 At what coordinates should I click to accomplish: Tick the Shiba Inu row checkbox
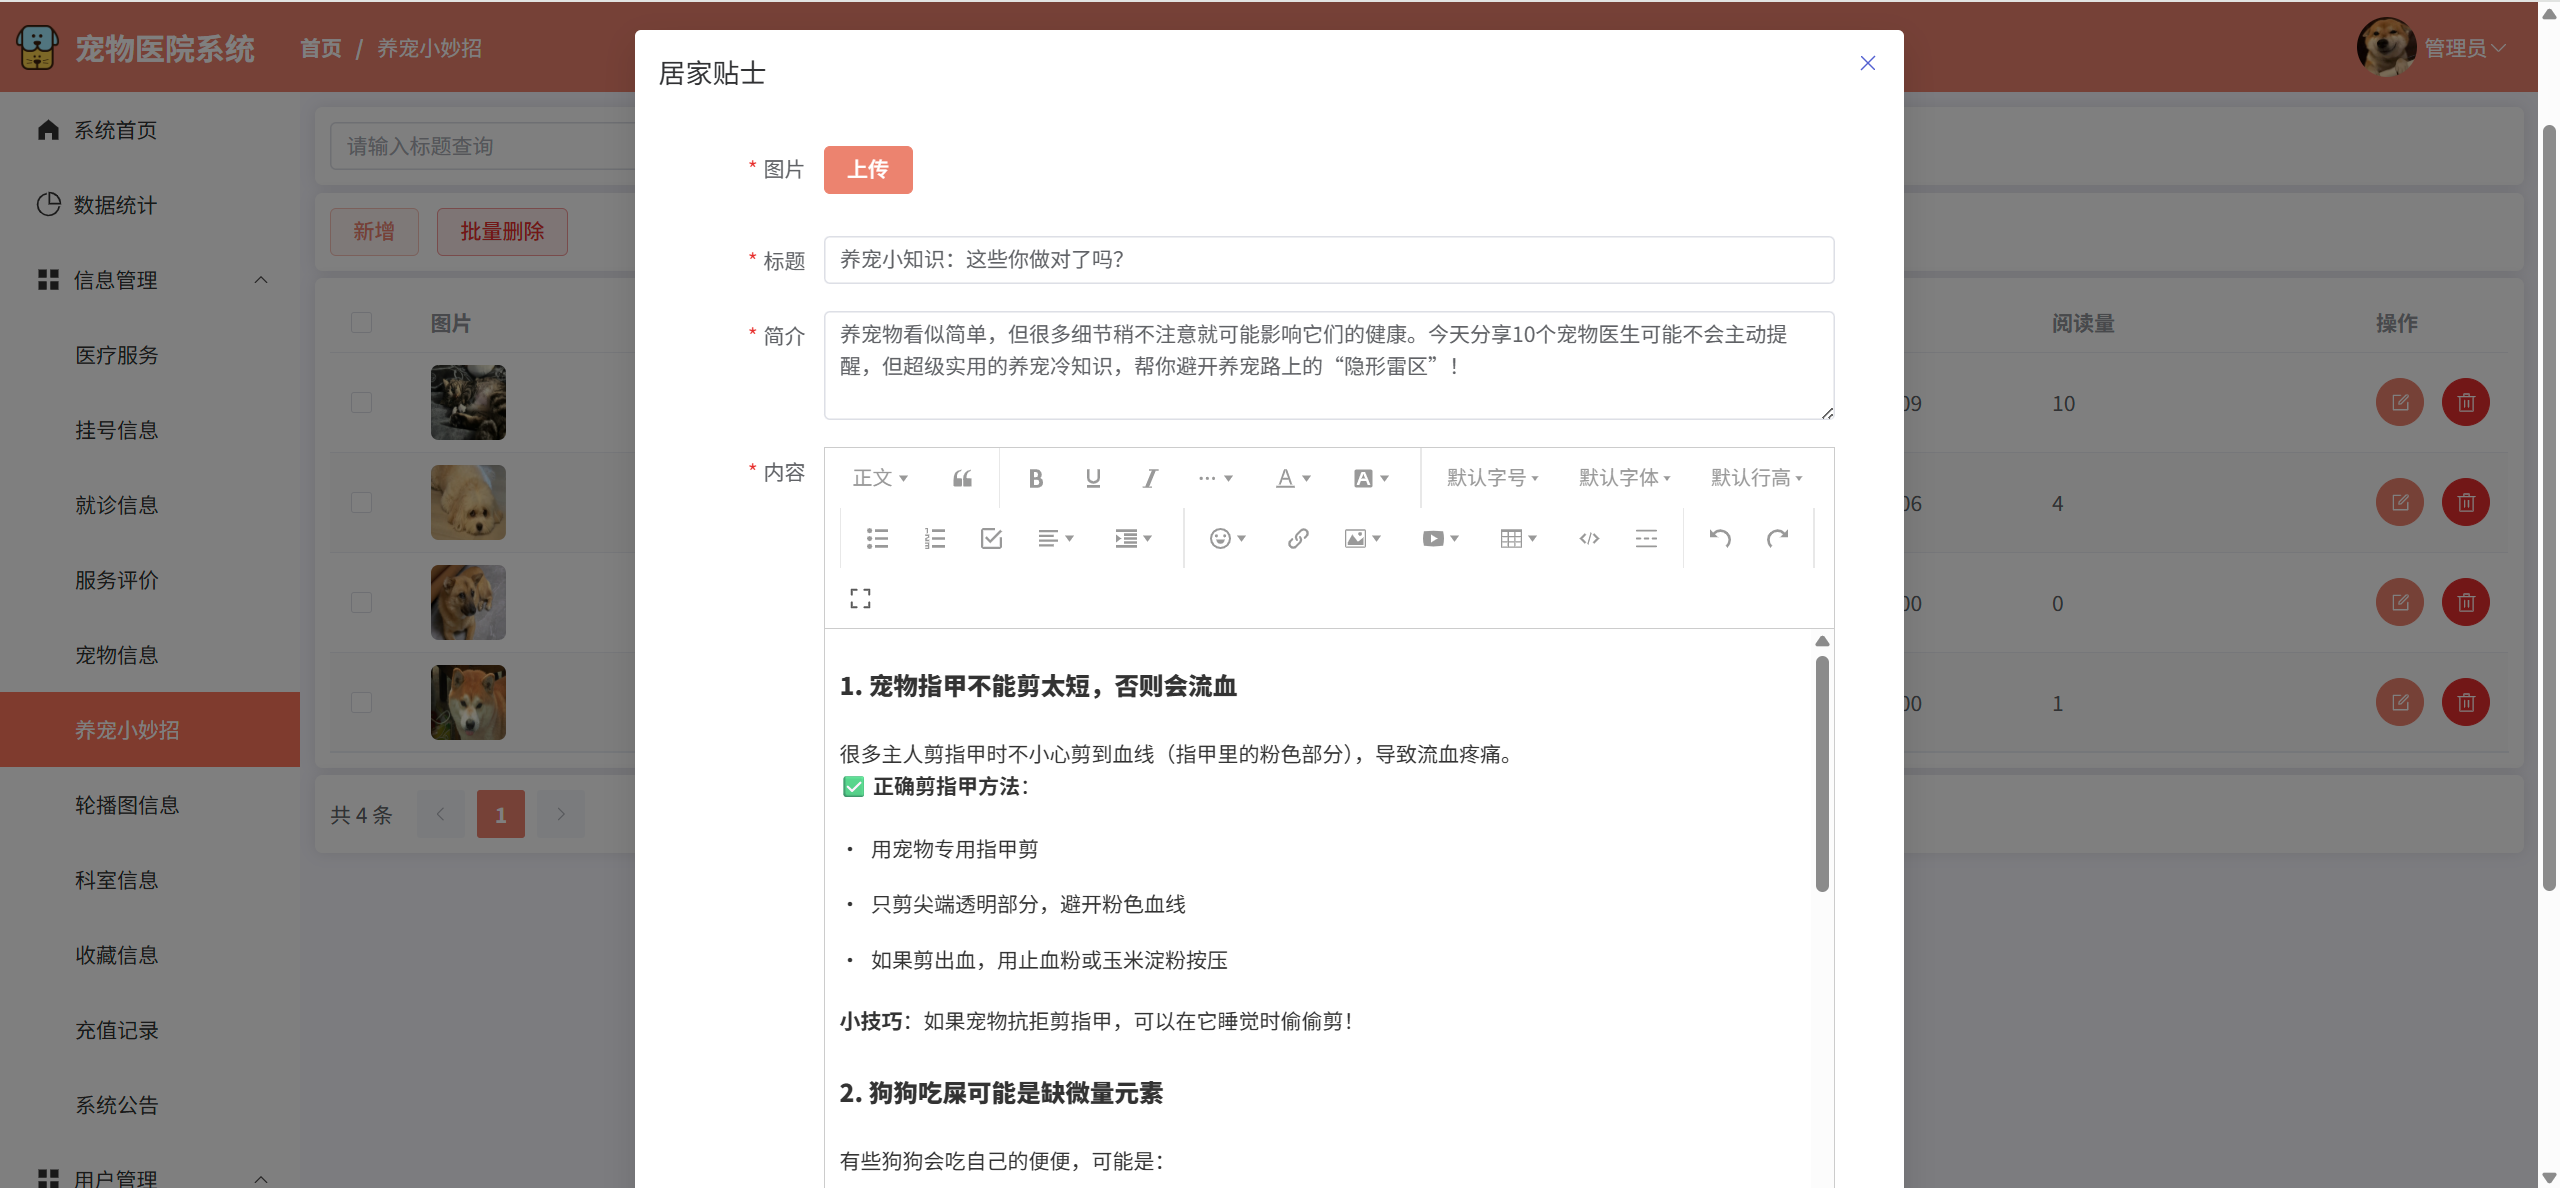point(361,702)
